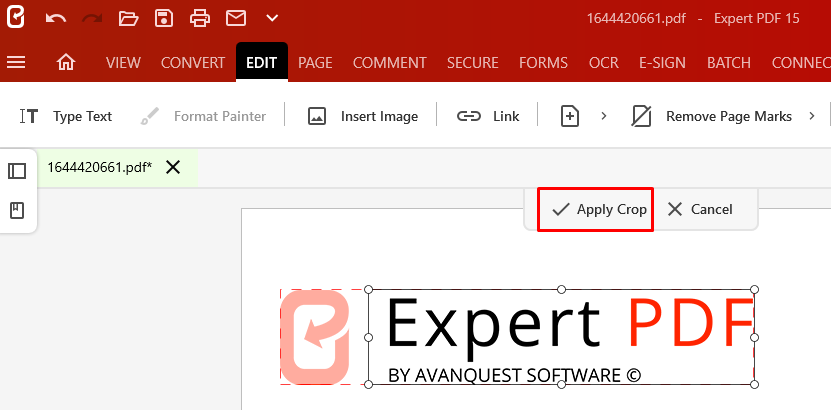Click the bottom-left crop handle
831x410 pixels.
tap(369, 384)
